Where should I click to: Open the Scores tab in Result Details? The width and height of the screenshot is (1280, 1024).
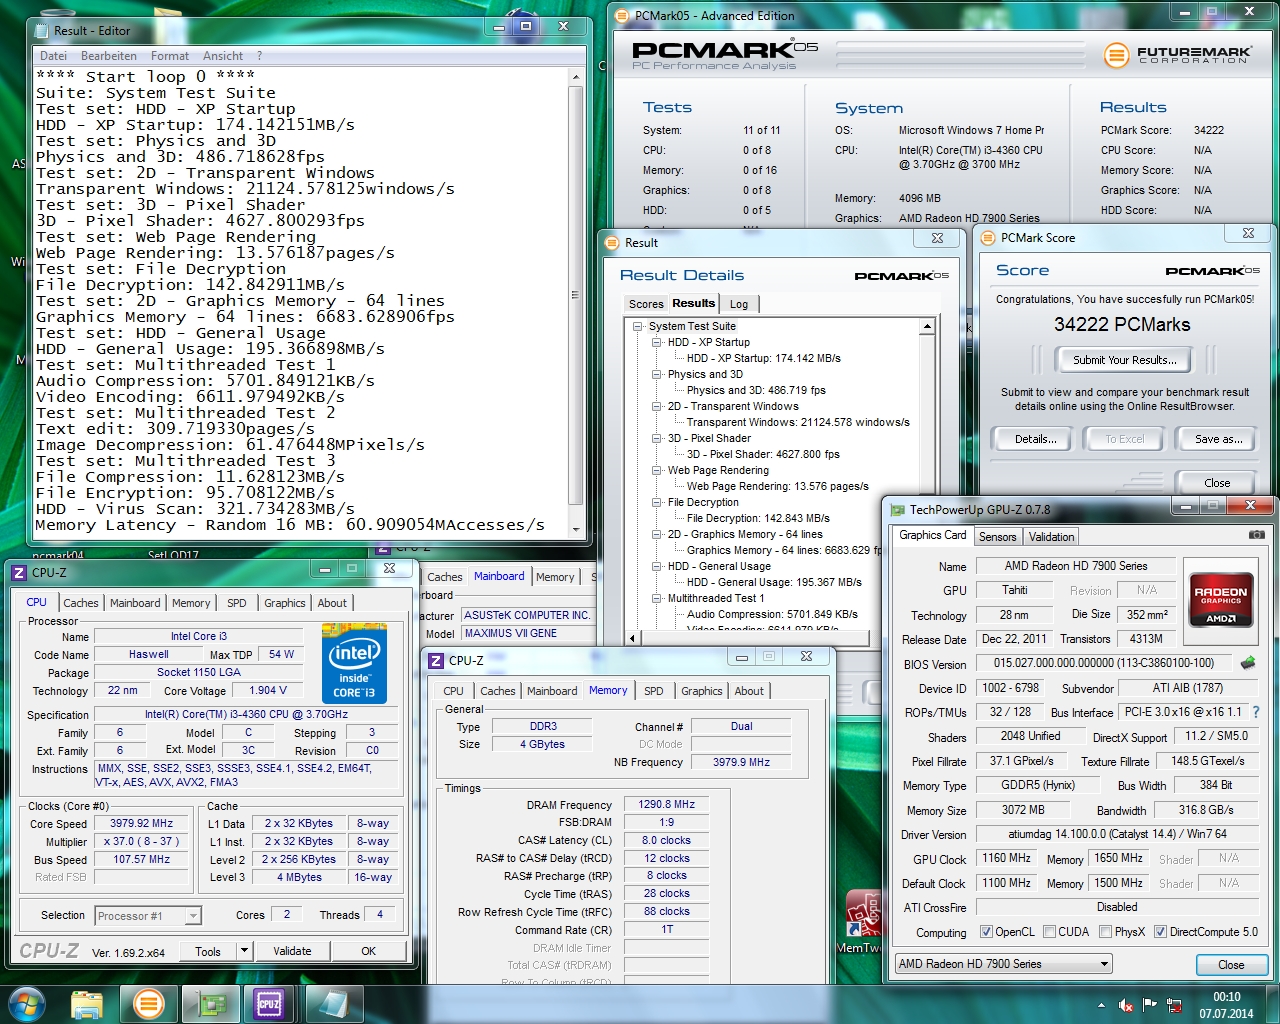pyautogui.click(x=646, y=304)
